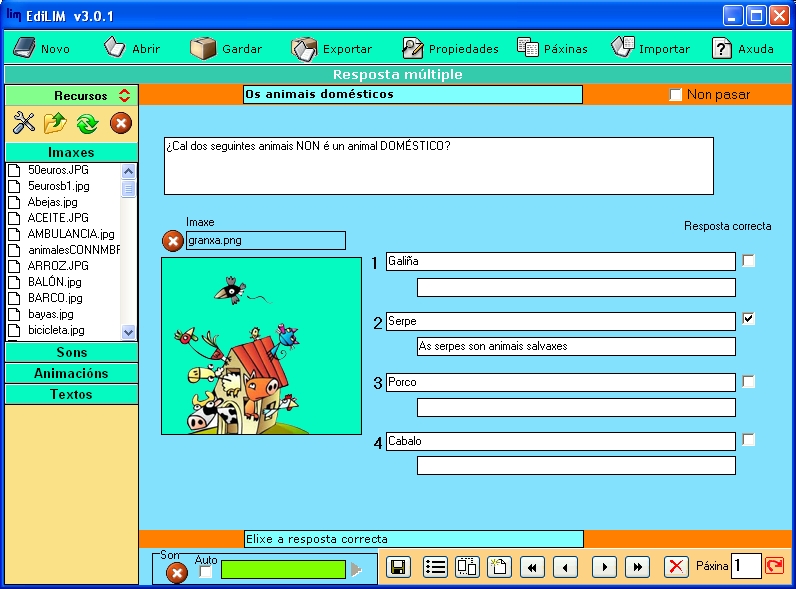
Task: Click the floppy disk save icon
Action: pyautogui.click(x=398, y=567)
